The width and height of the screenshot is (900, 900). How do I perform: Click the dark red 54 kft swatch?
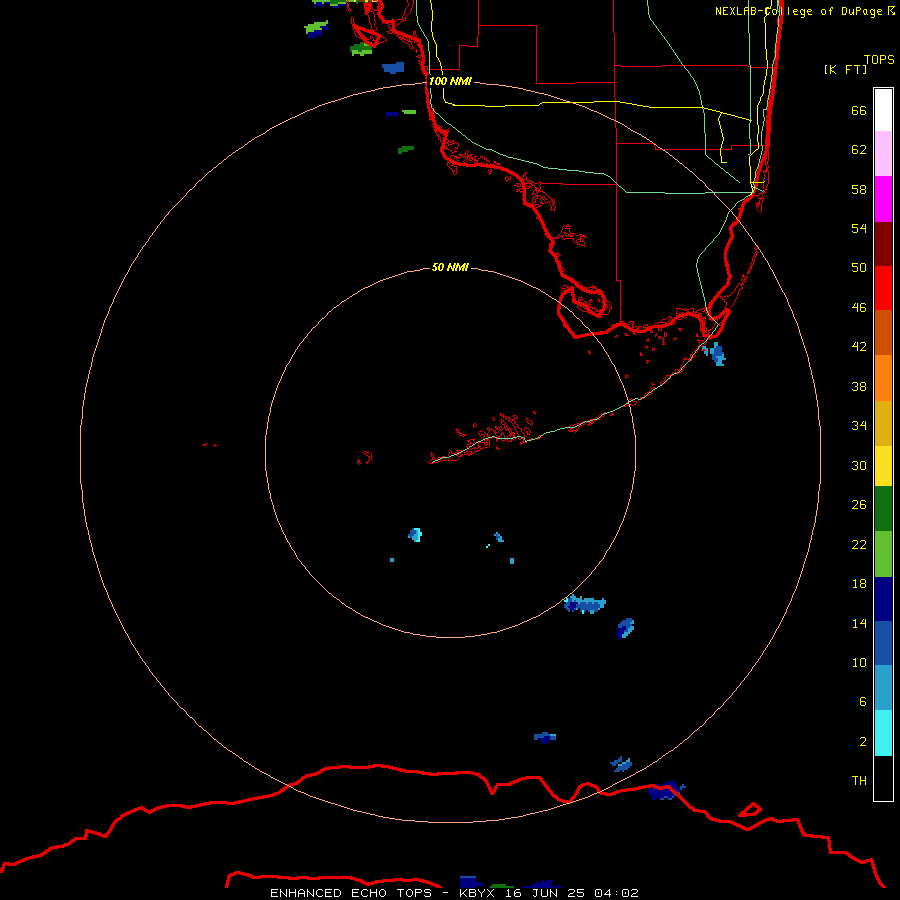point(883,243)
